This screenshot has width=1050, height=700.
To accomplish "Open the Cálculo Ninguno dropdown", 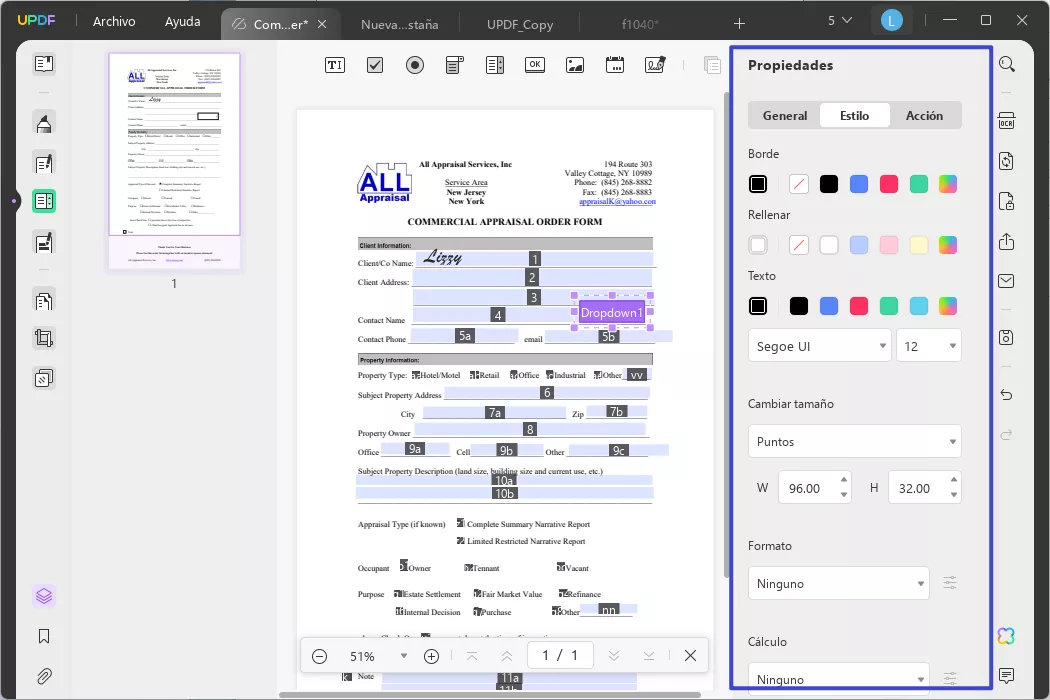I will (x=838, y=679).
